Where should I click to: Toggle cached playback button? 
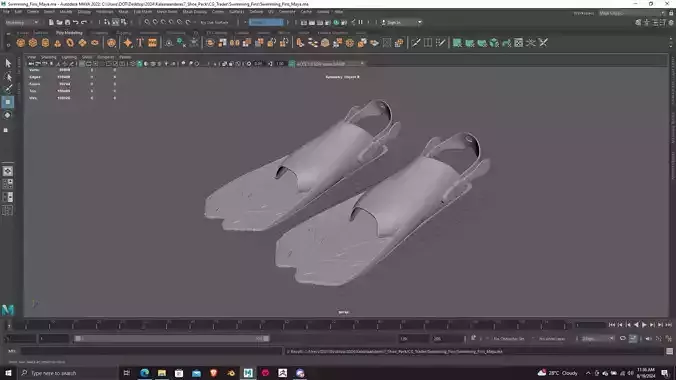(x=633, y=339)
